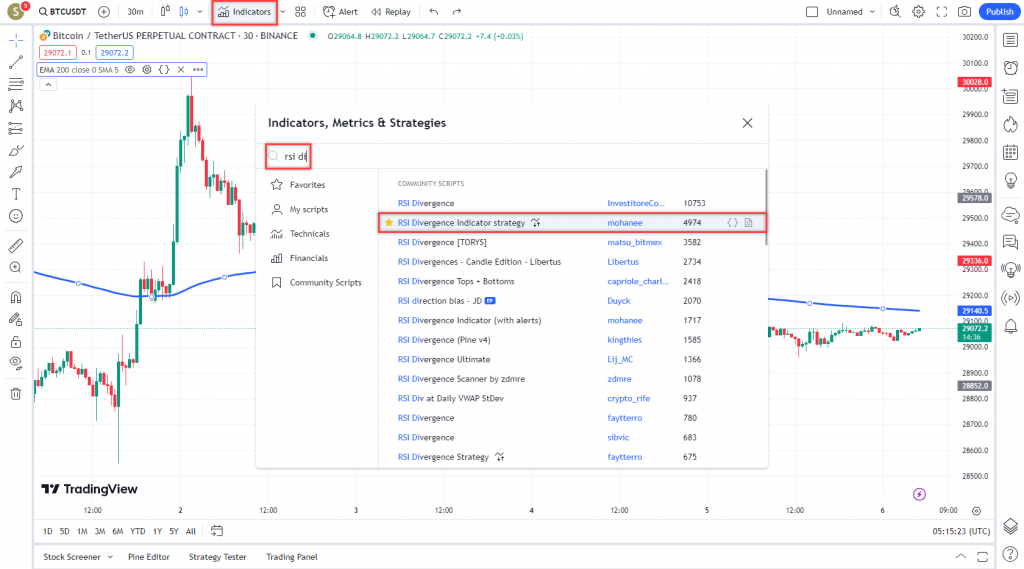The image size is (1024, 569).
Task: Select the zoom in tool
Action: pyautogui.click(x=16, y=268)
